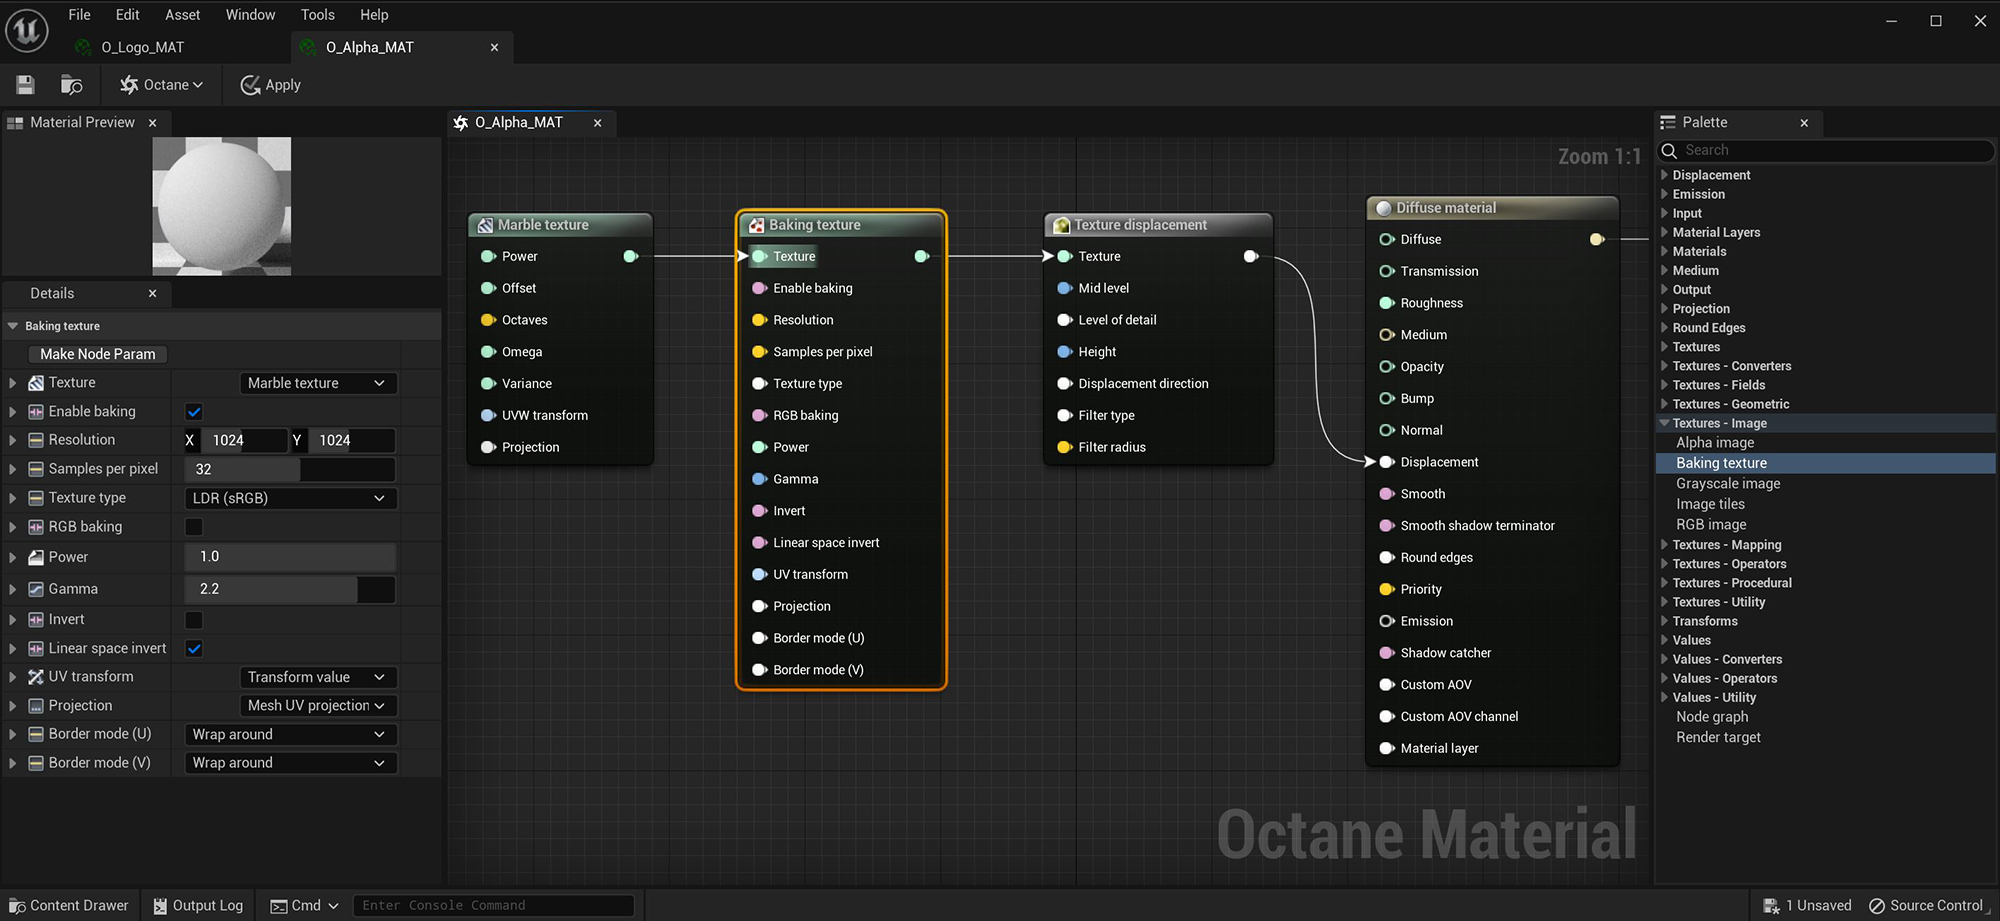Expand the Resolution property row
The image size is (2000, 921).
[x=12, y=440]
